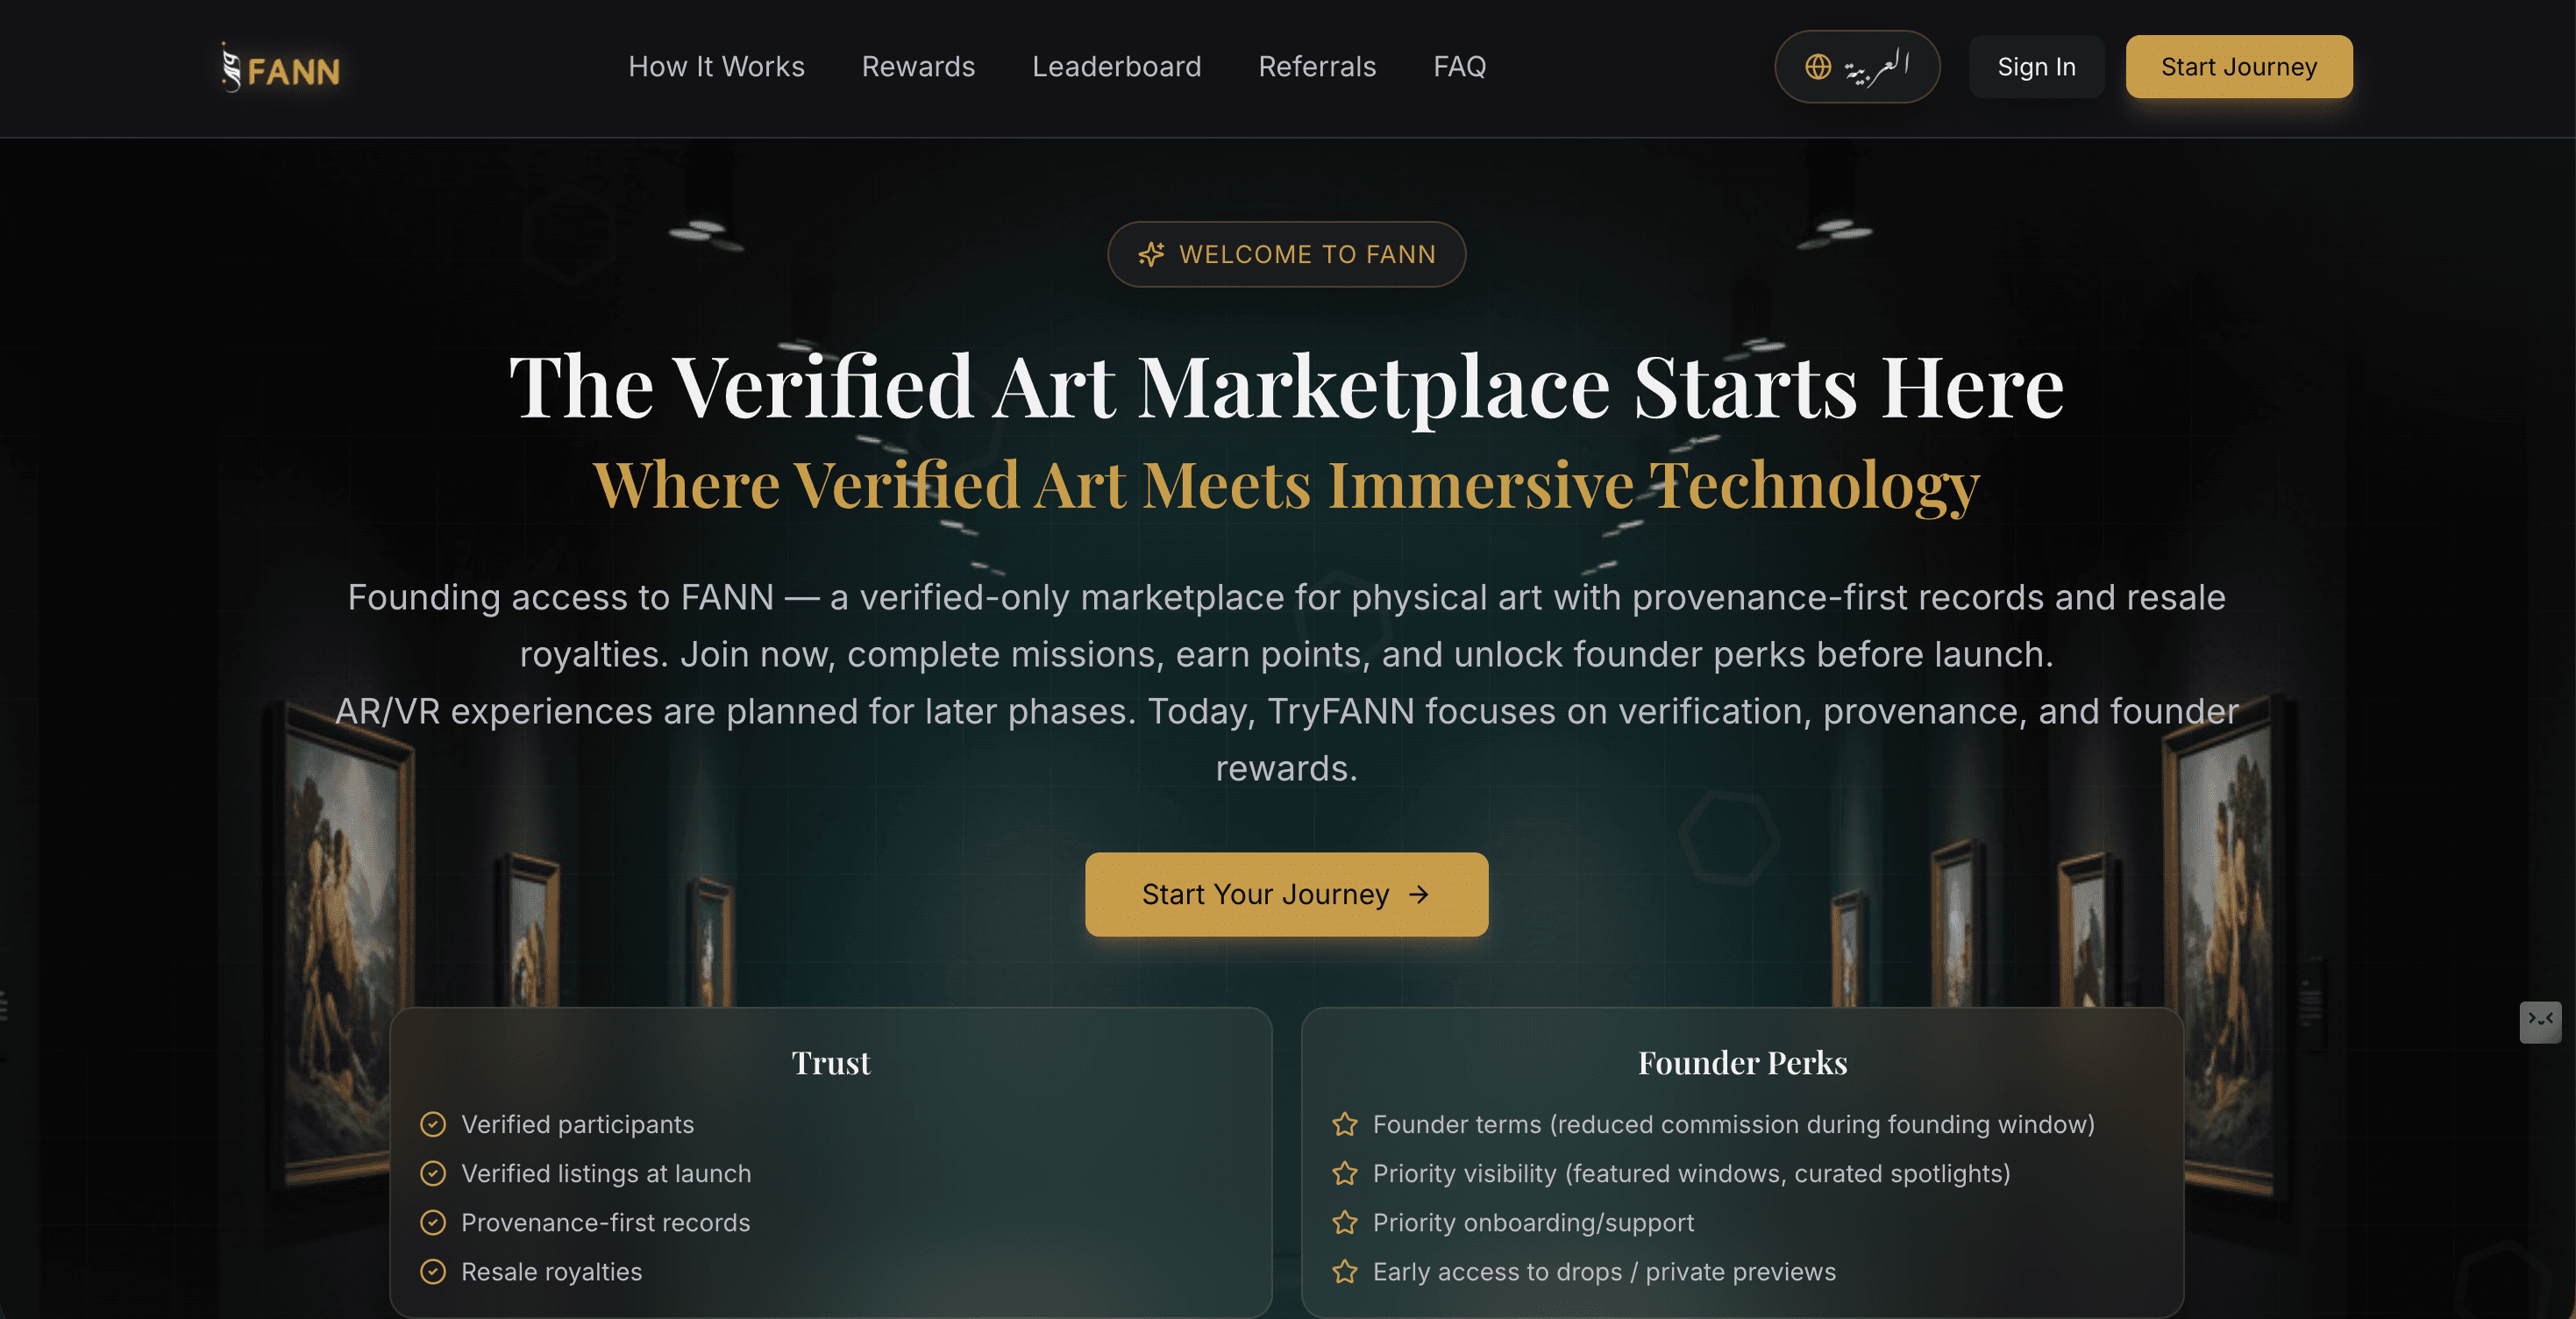Click star icon beside Priority onboarding/support
Image resolution: width=2576 pixels, height=1319 pixels.
pos(1345,1222)
